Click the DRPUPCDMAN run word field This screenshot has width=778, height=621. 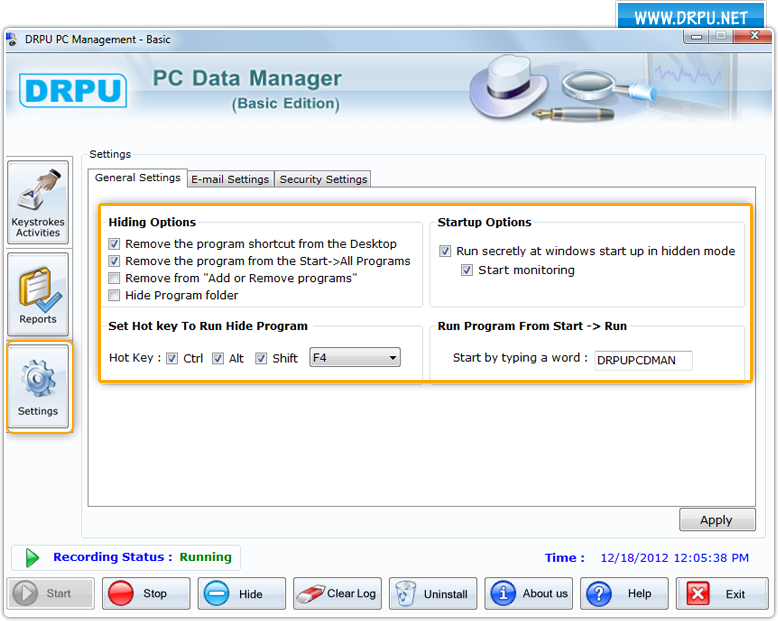(644, 360)
